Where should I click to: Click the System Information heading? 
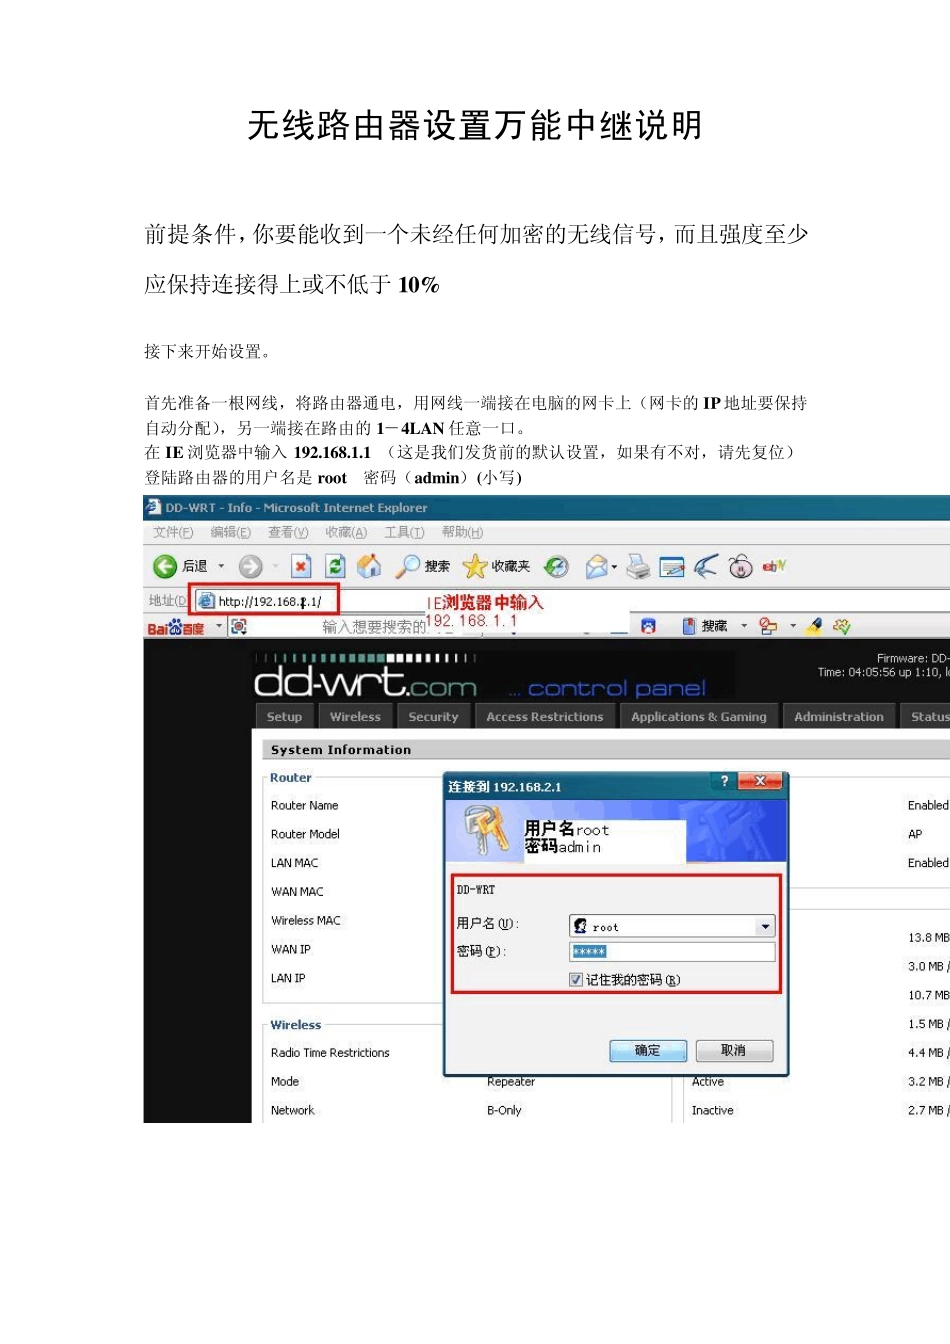pos(341,750)
